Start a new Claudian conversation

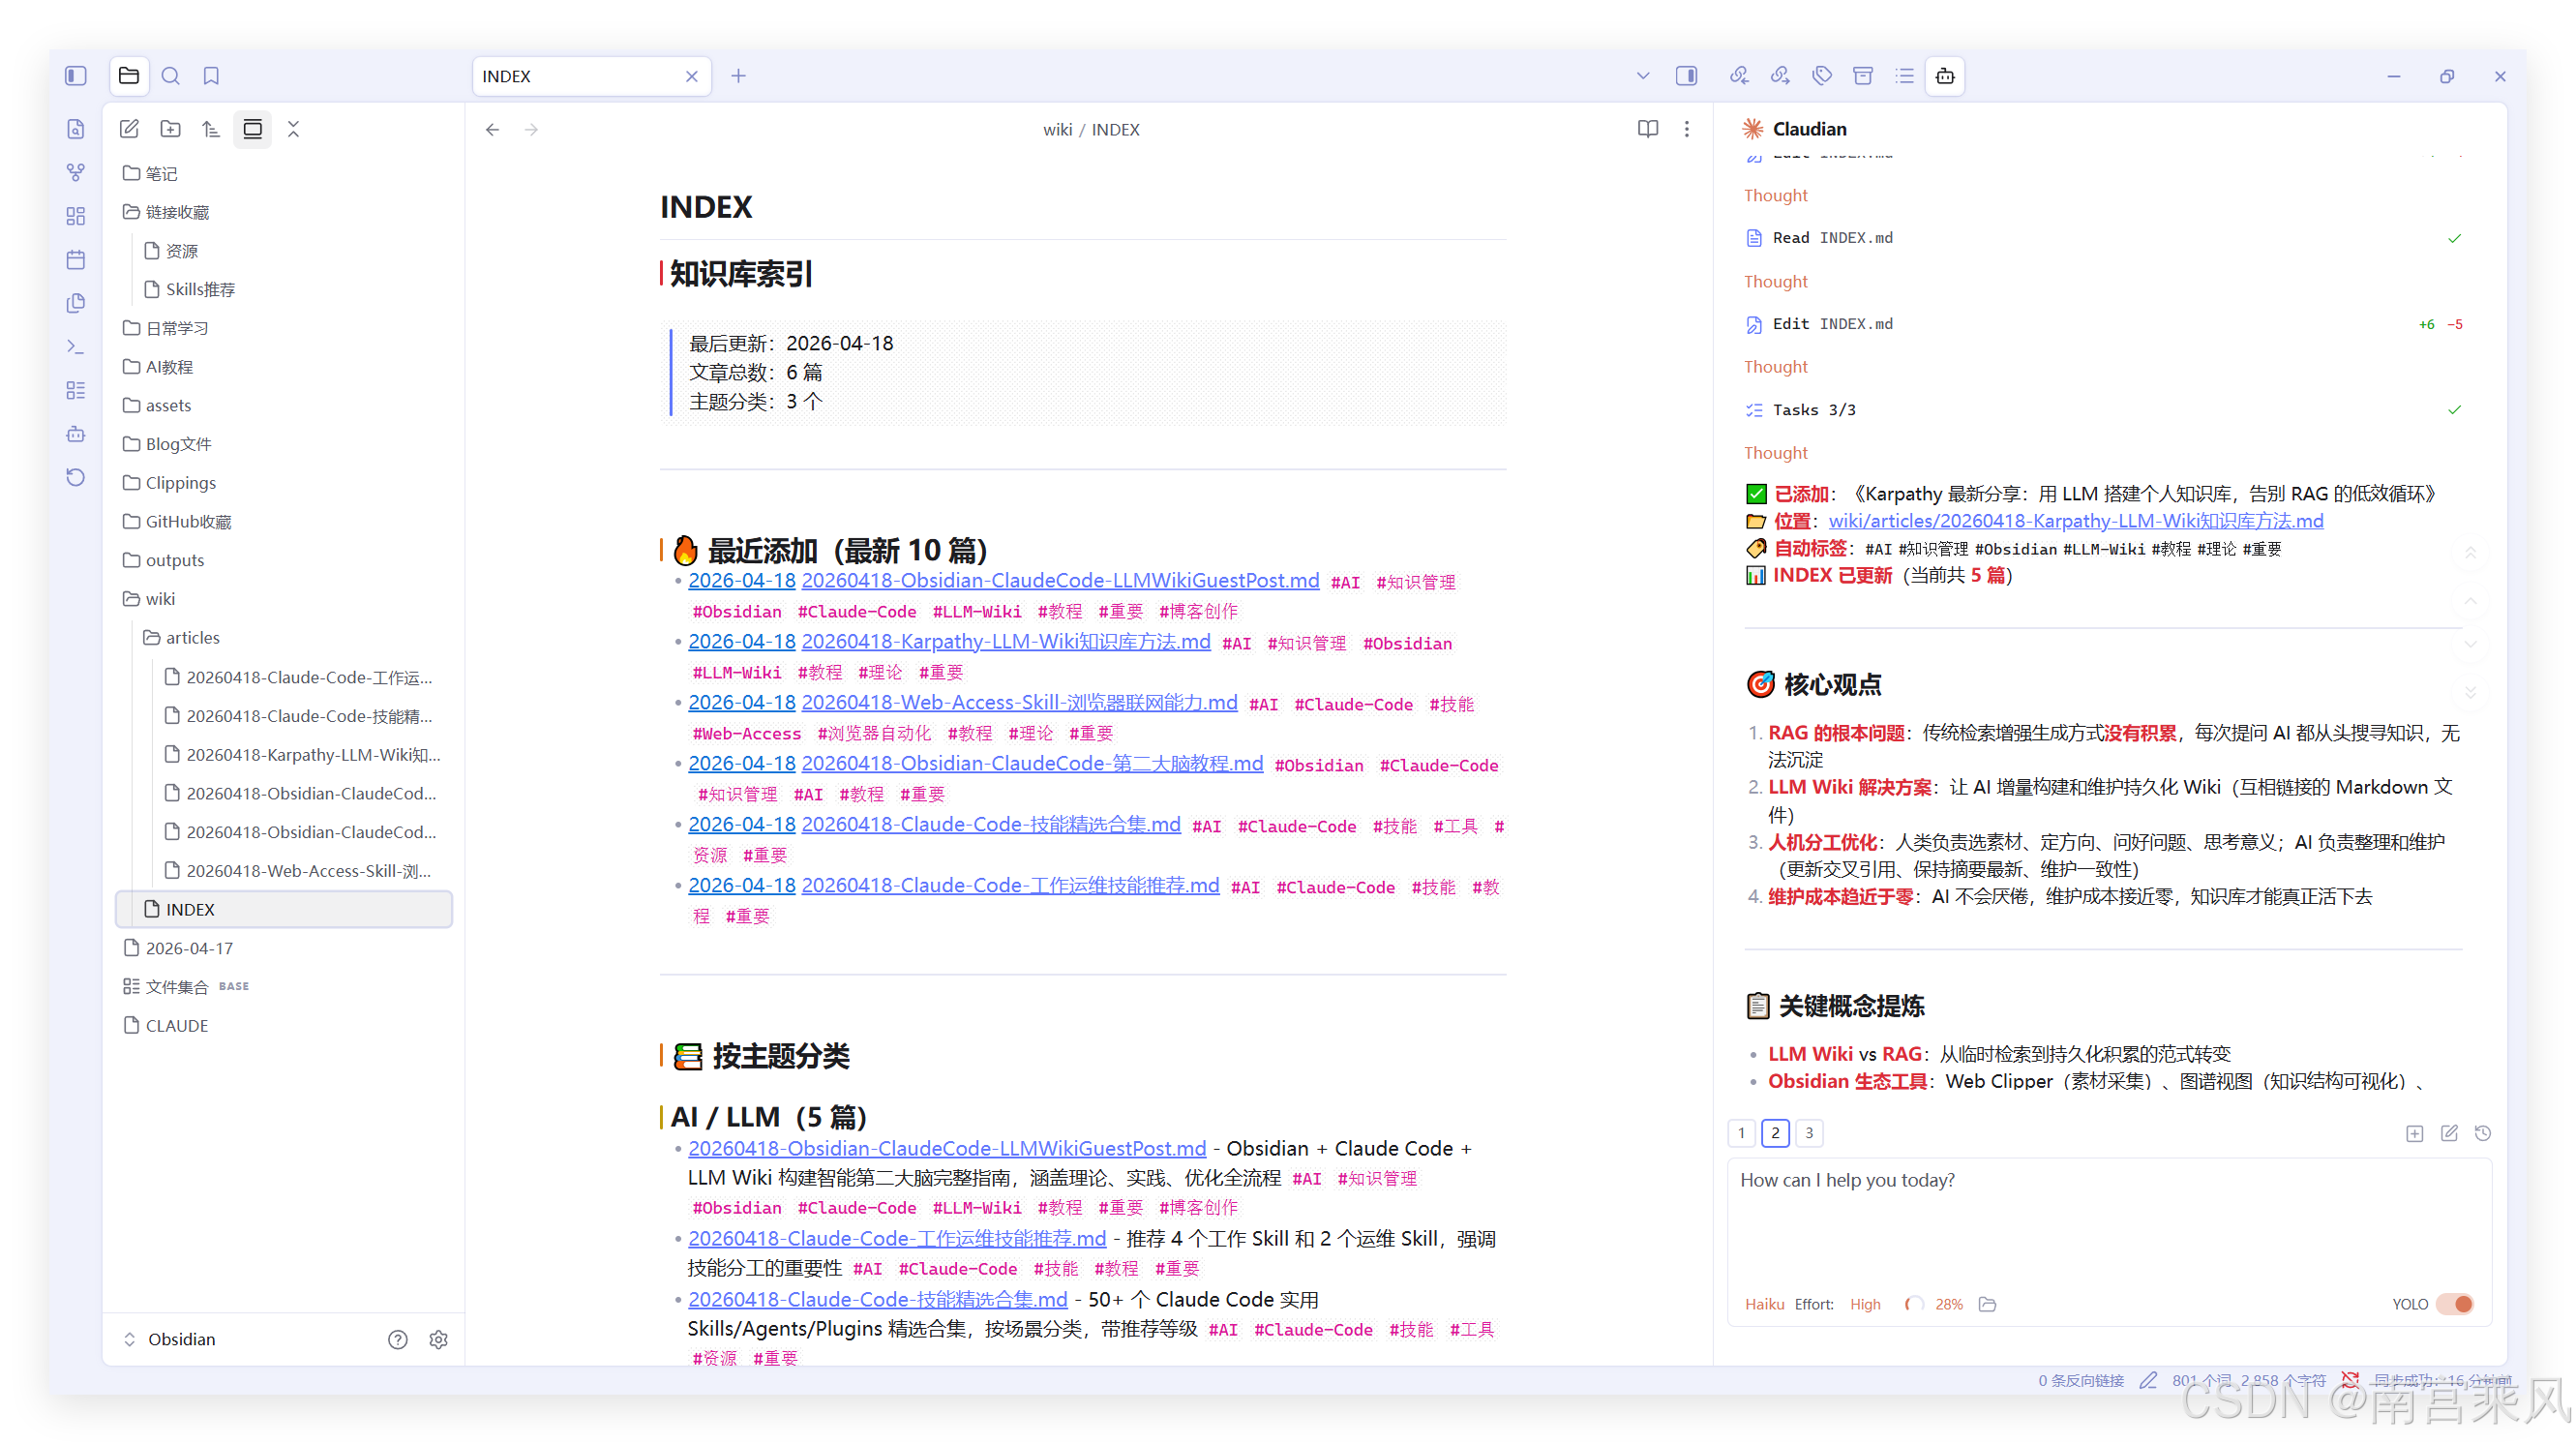(x=2449, y=1133)
